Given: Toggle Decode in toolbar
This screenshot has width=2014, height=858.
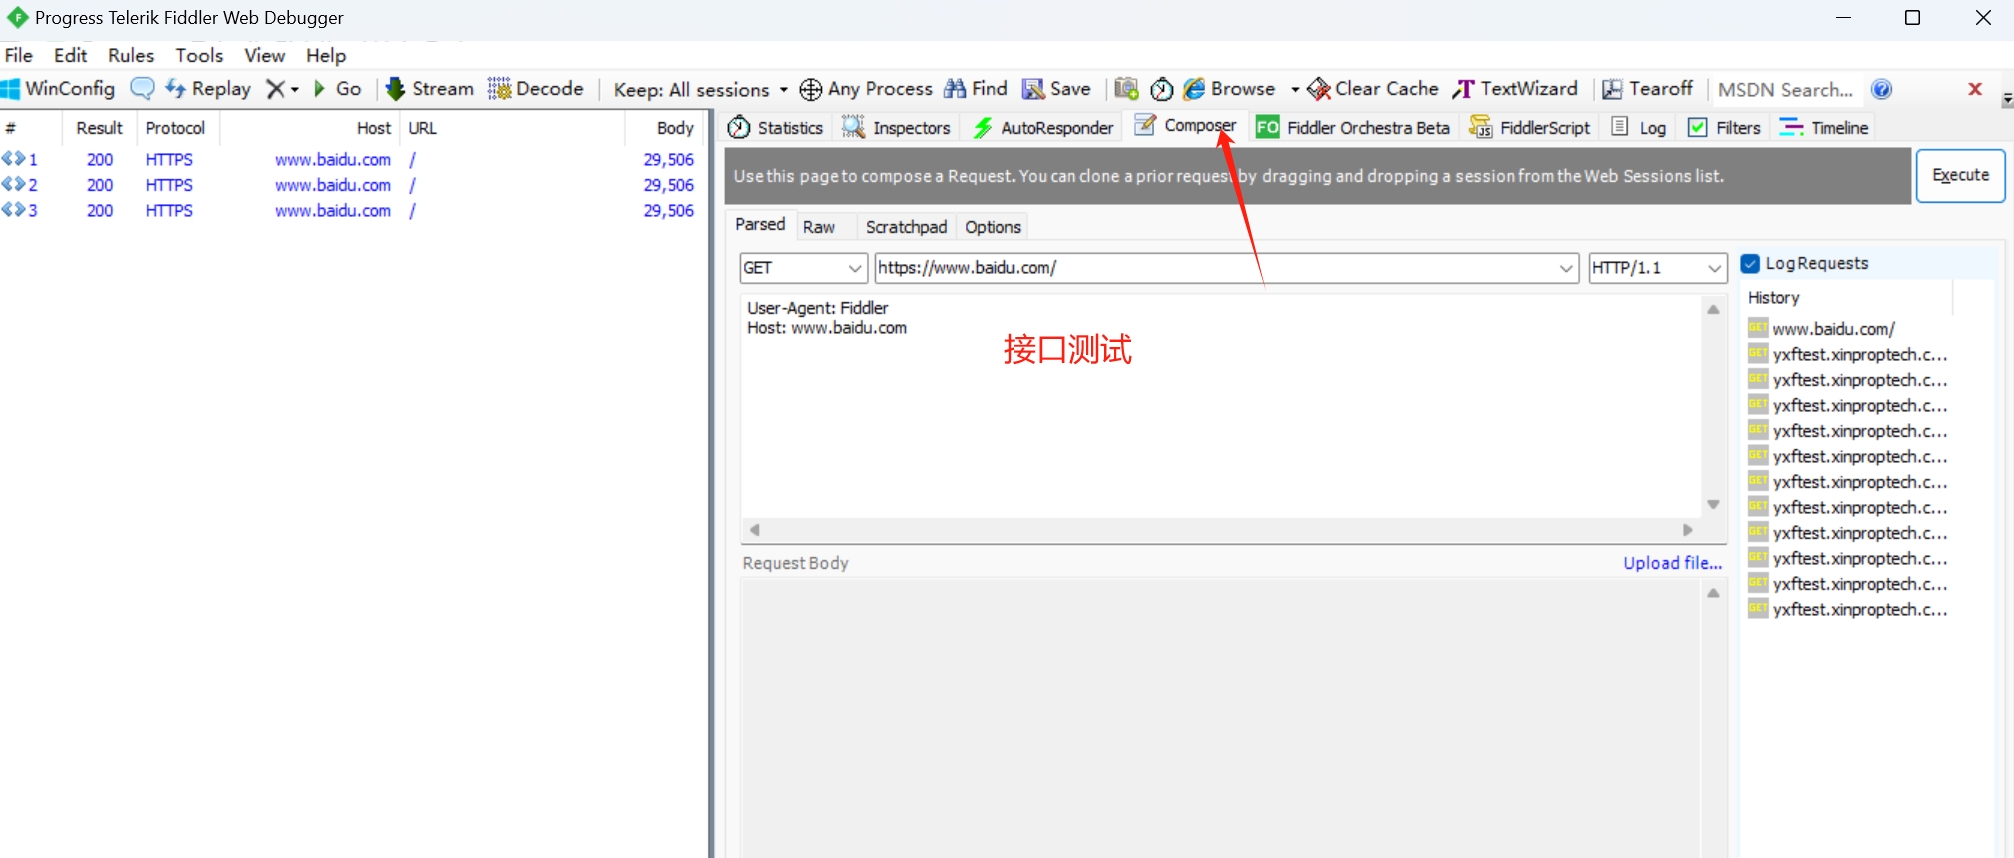Looking at the screenshot, I should tap(536, 89).
